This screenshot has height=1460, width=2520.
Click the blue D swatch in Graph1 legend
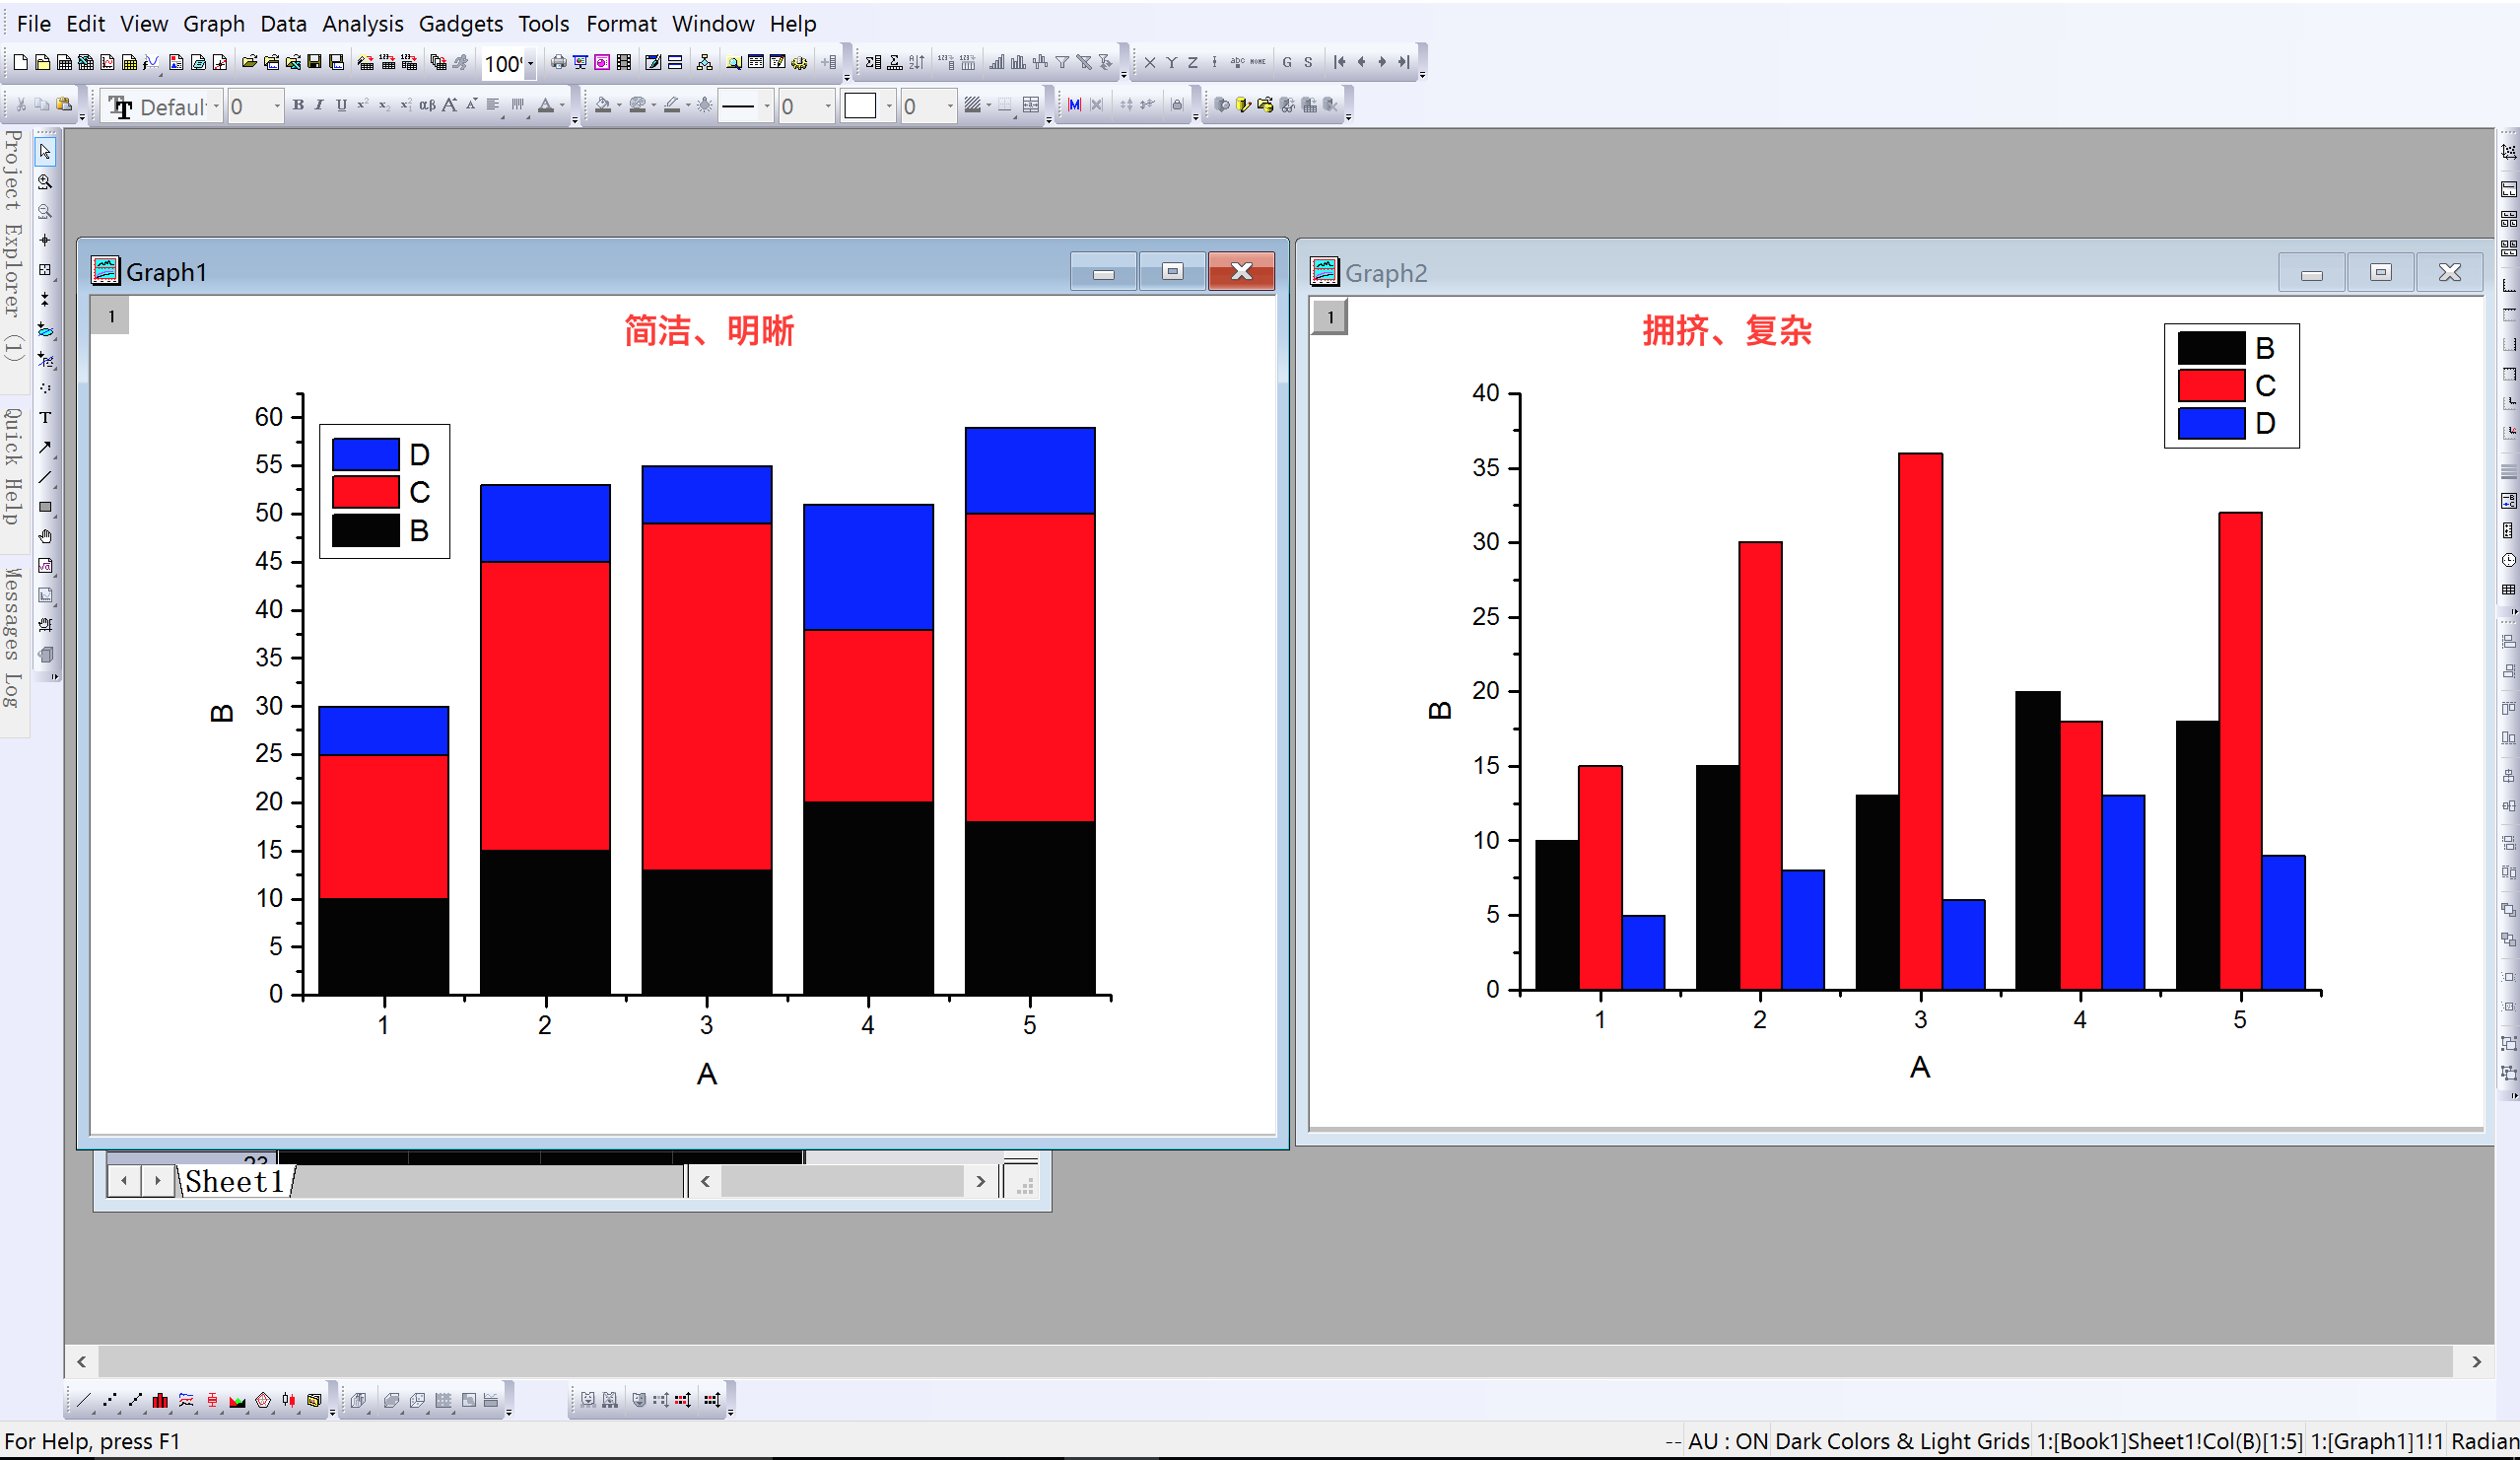[365, 454]
